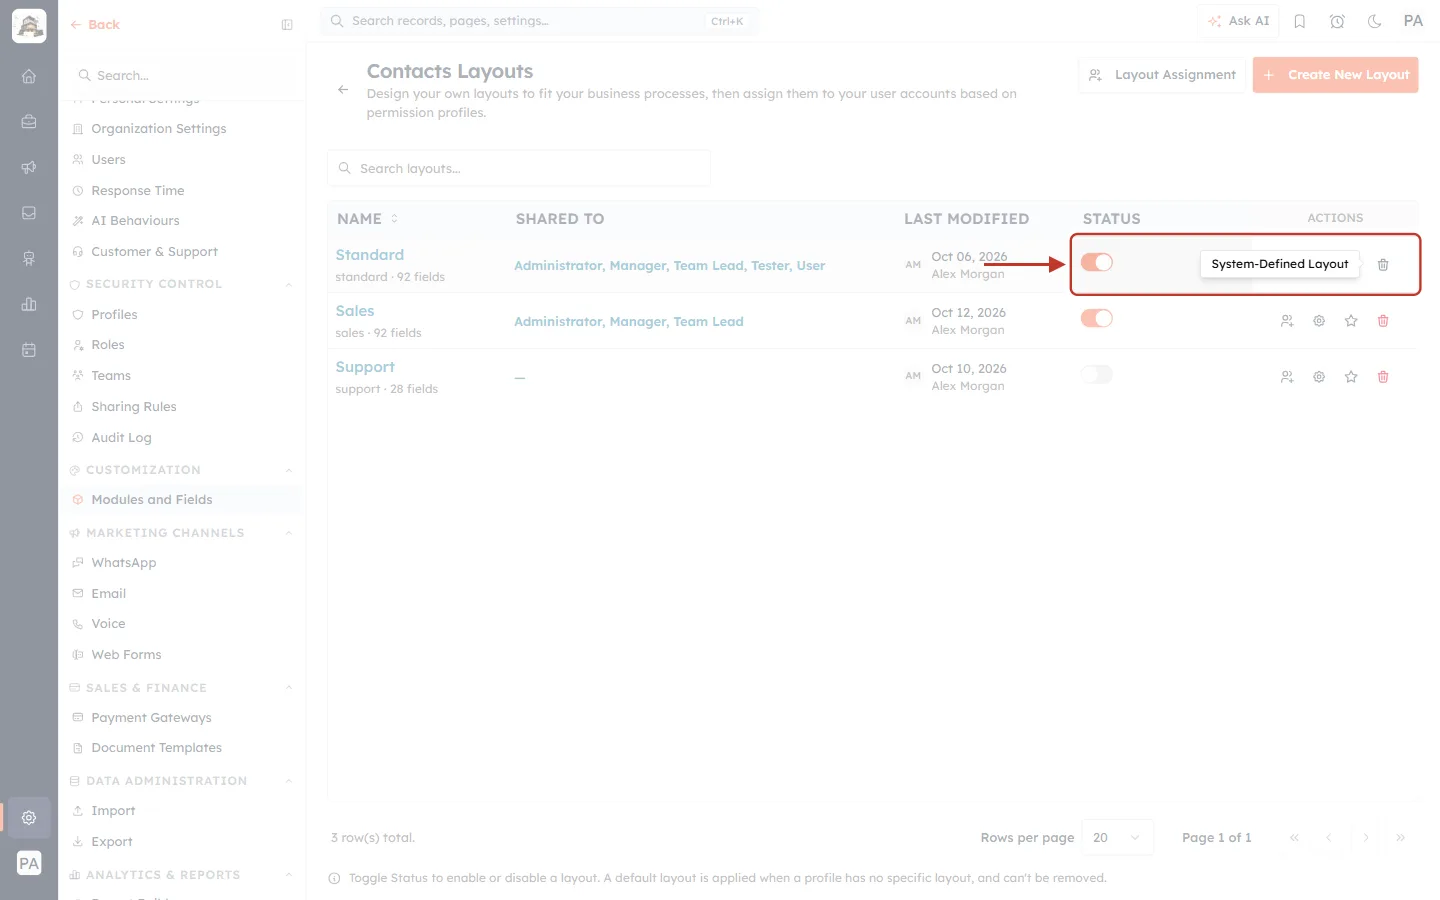Viewport: 1440px width, 900px height.
Task: Open the Rows per page dropdown
Action: (x=1117, y=838)
